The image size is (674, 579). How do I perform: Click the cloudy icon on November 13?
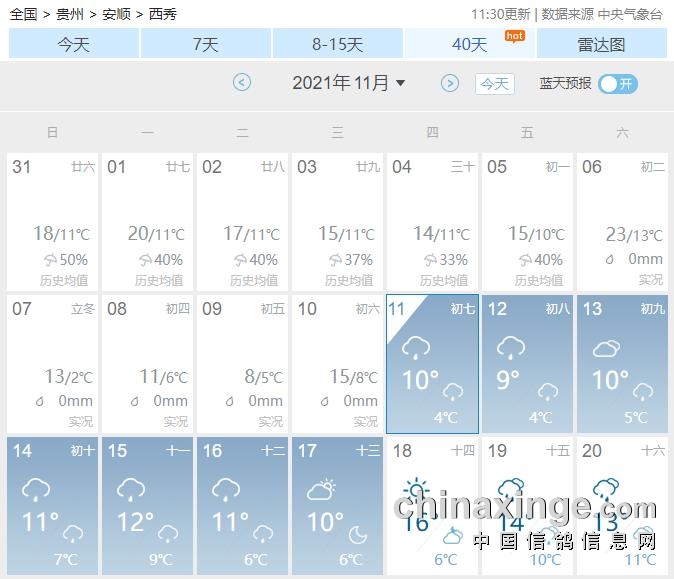[605, 349]
